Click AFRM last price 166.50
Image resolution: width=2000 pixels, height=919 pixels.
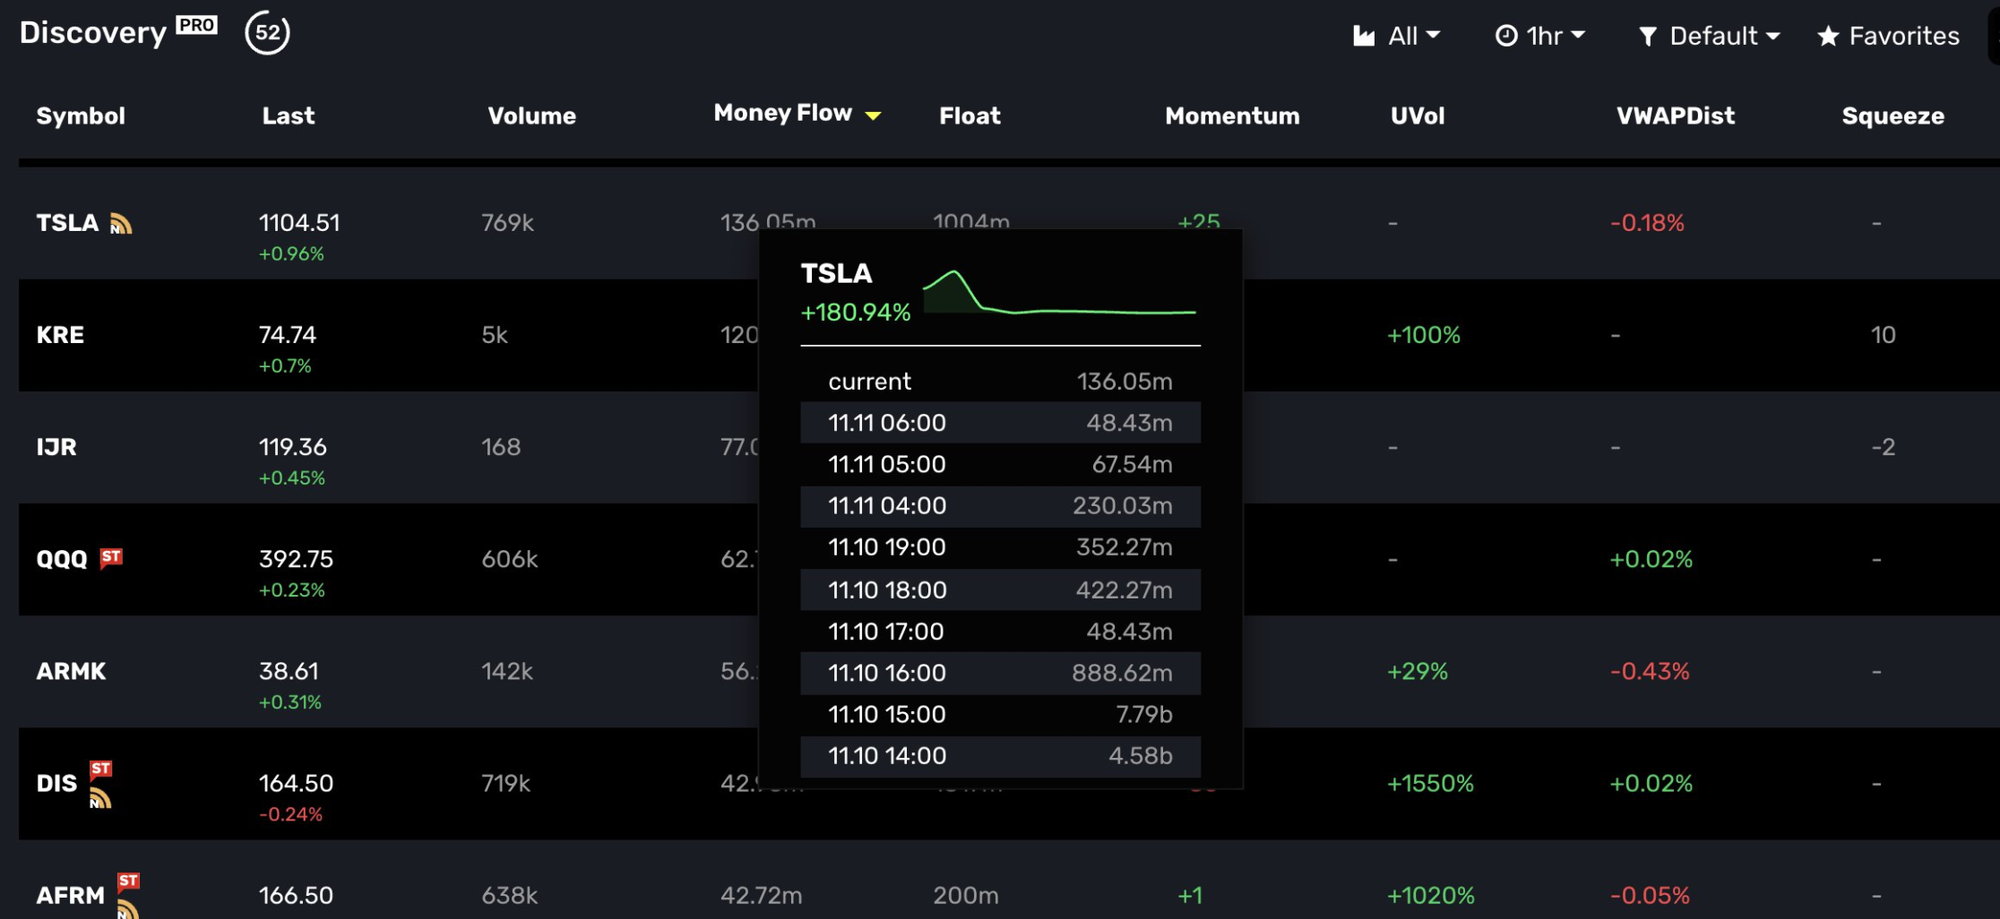pos(296,894)
